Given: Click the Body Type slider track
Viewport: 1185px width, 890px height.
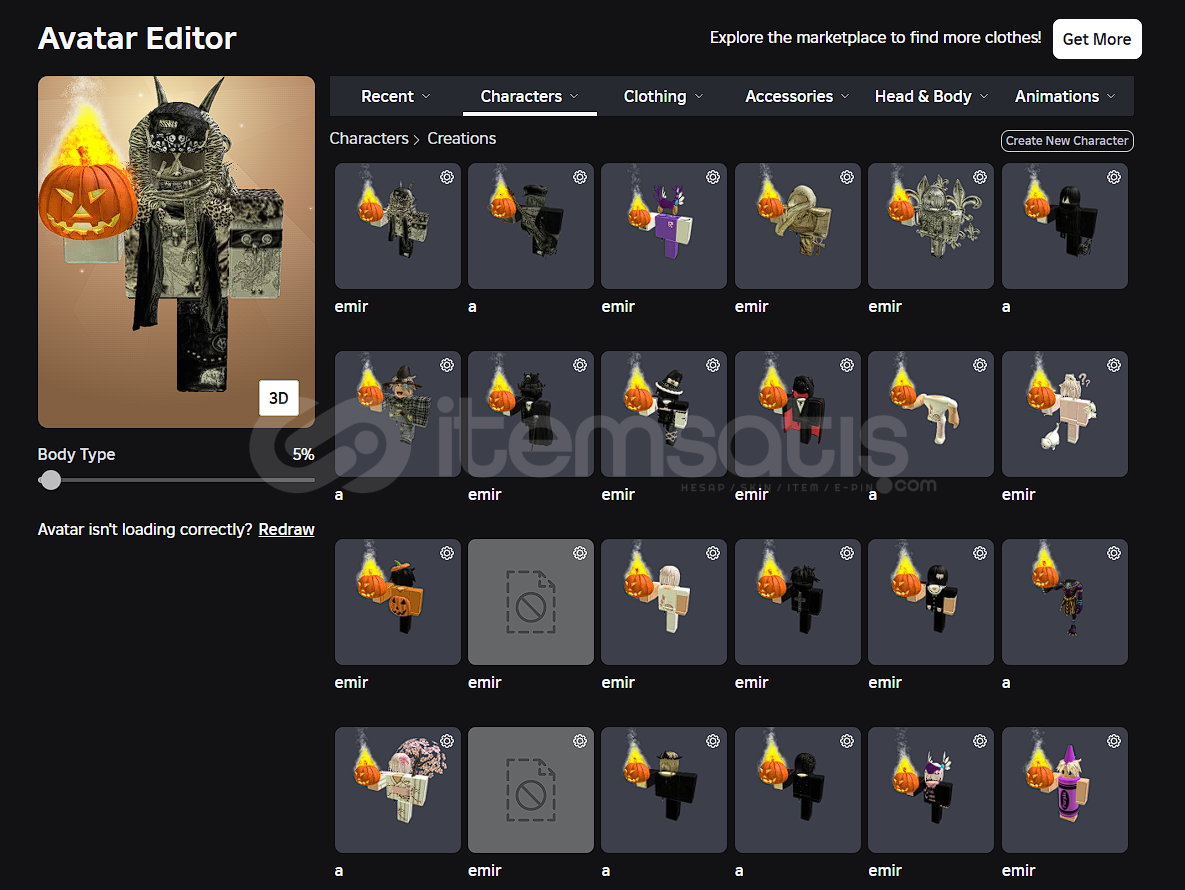Looking at the screenshot, I should tap(176, 480).
